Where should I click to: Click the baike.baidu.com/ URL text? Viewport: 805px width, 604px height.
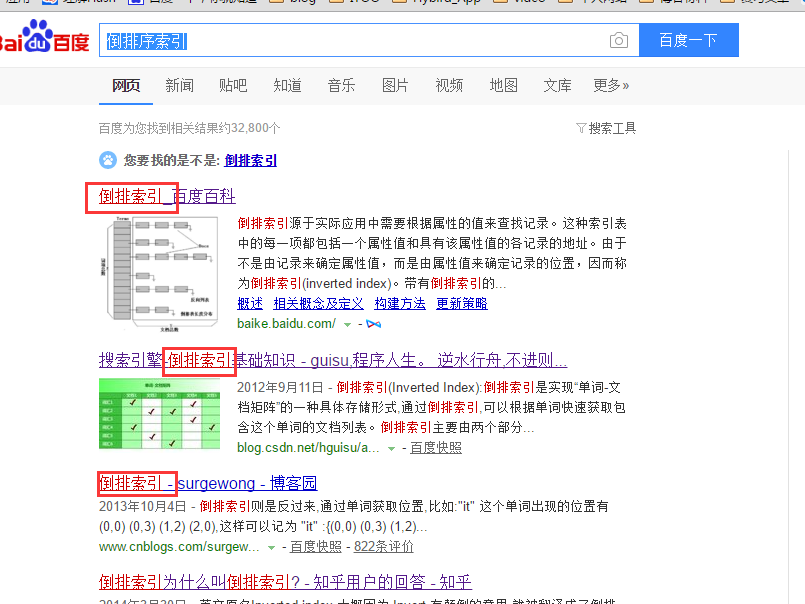pos(286,324)
